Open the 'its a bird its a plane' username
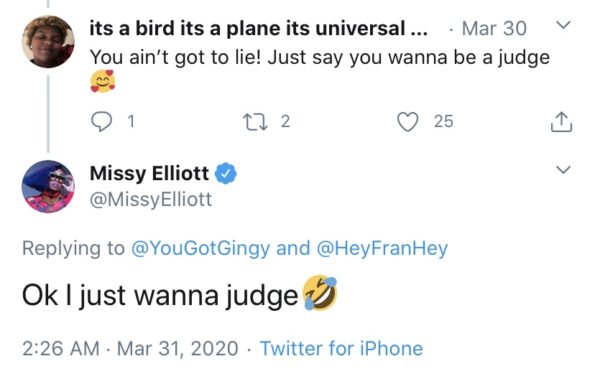The image size is (595, 374). tap(259, 28)
